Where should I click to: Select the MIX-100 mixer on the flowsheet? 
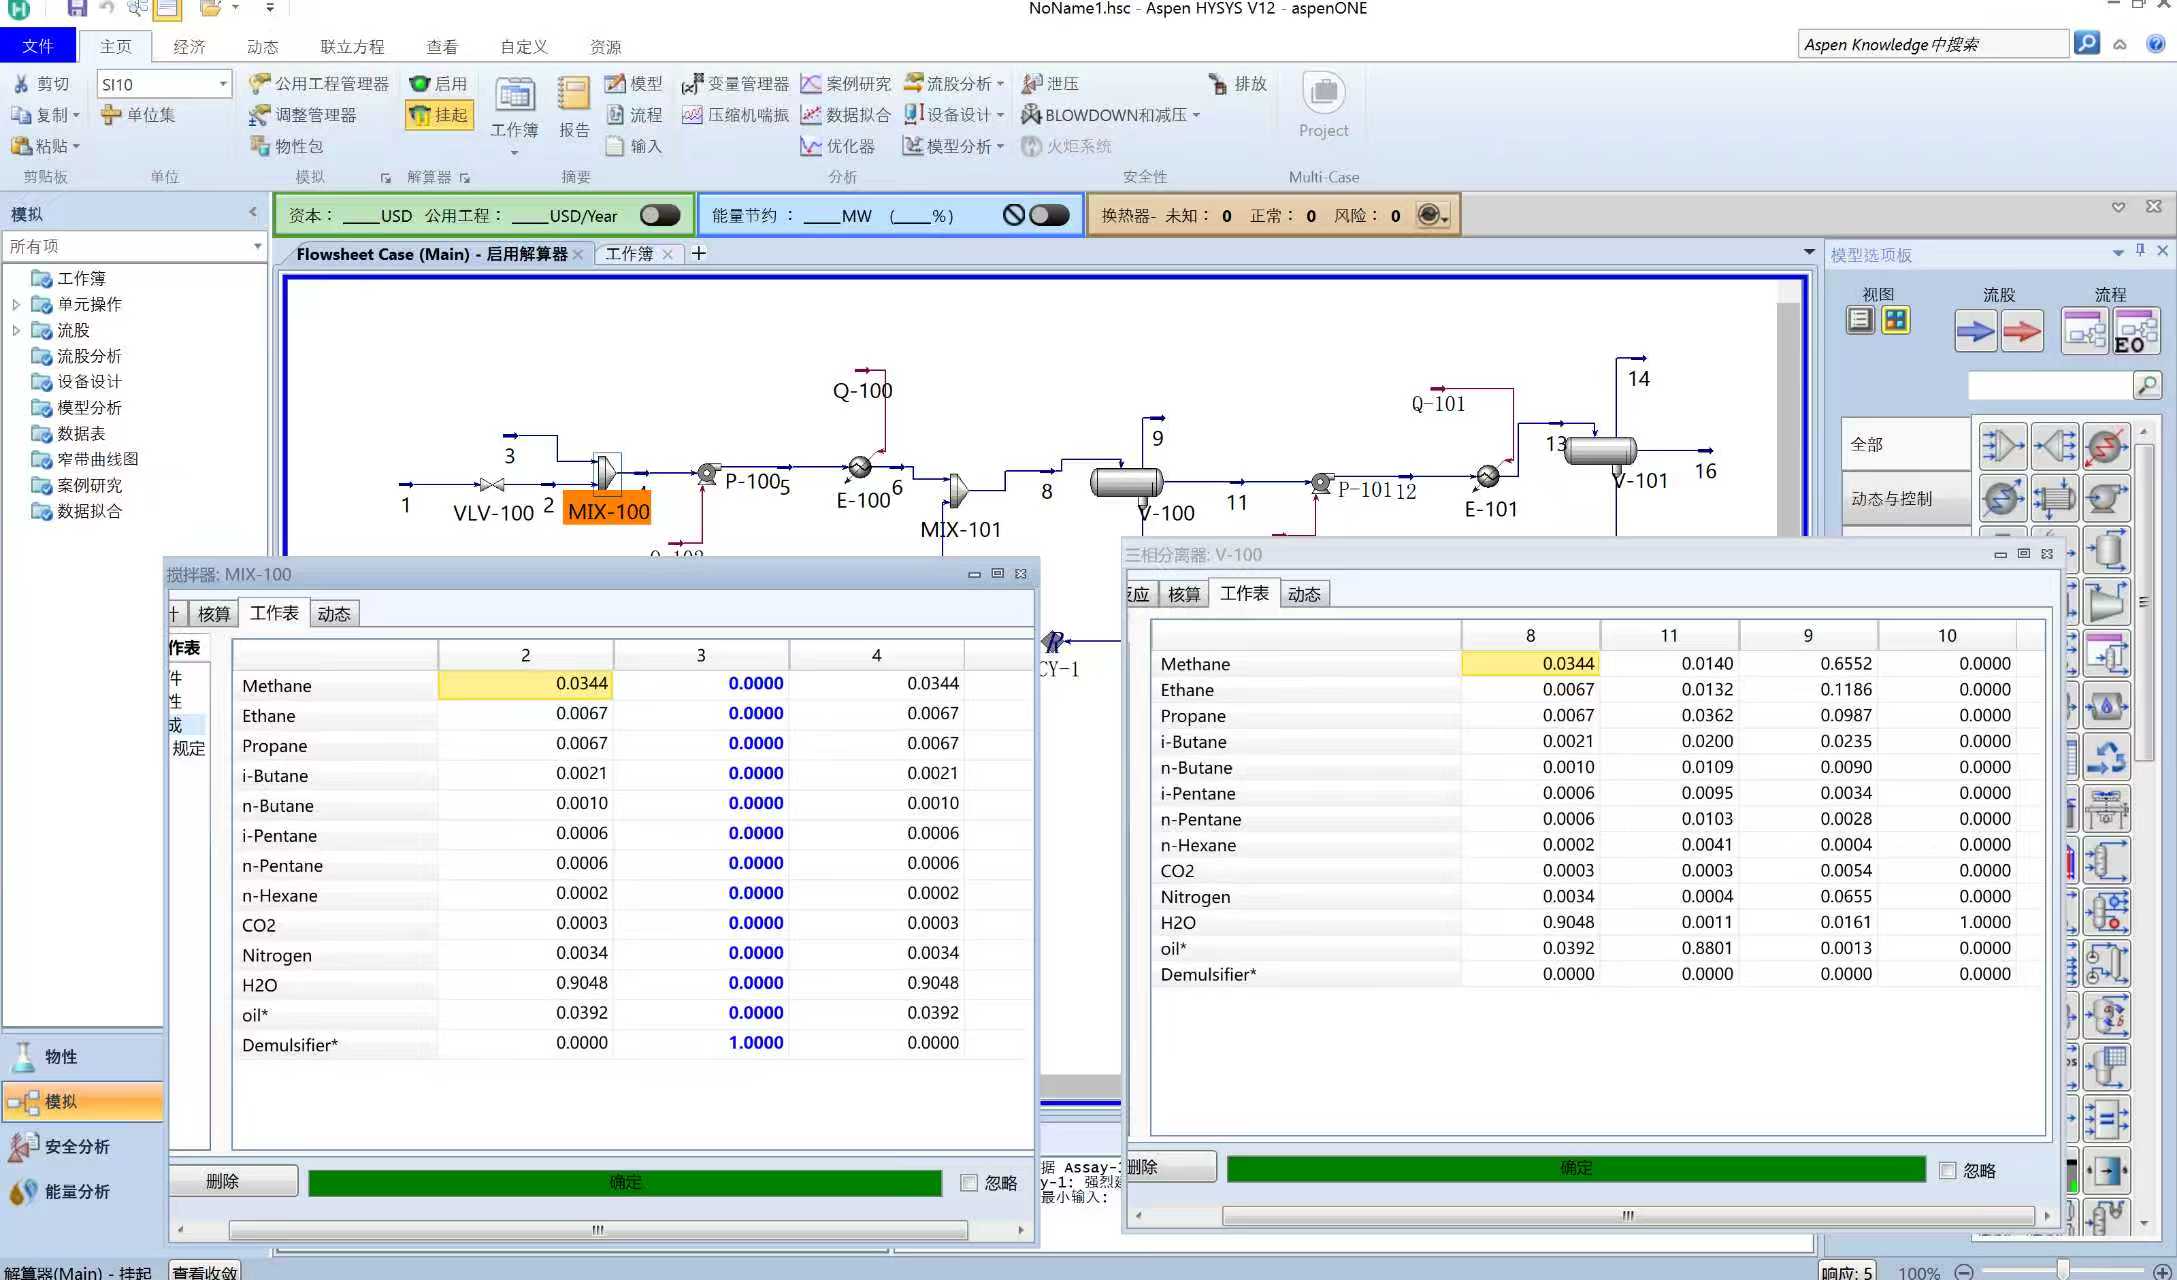[606, 473]
